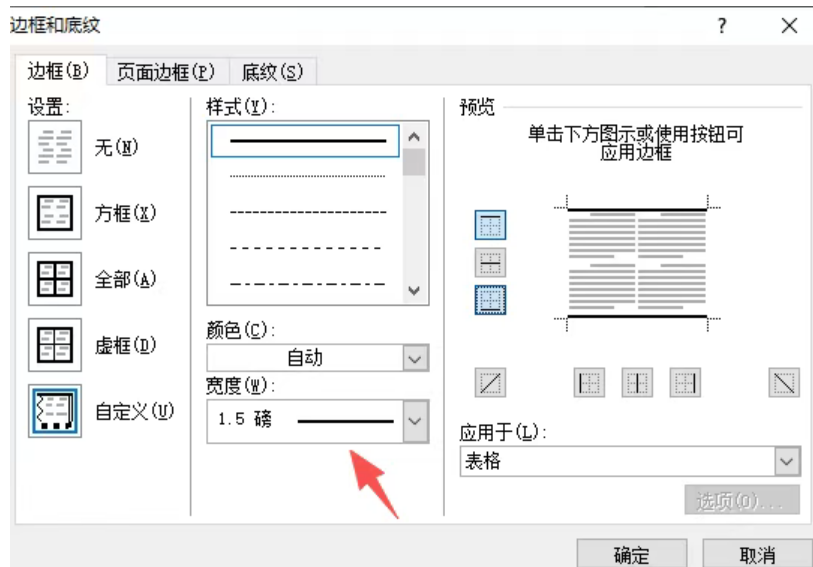Select the long-dash line style
This screenshot has width=813, height=567.
(x=307, y=248)
